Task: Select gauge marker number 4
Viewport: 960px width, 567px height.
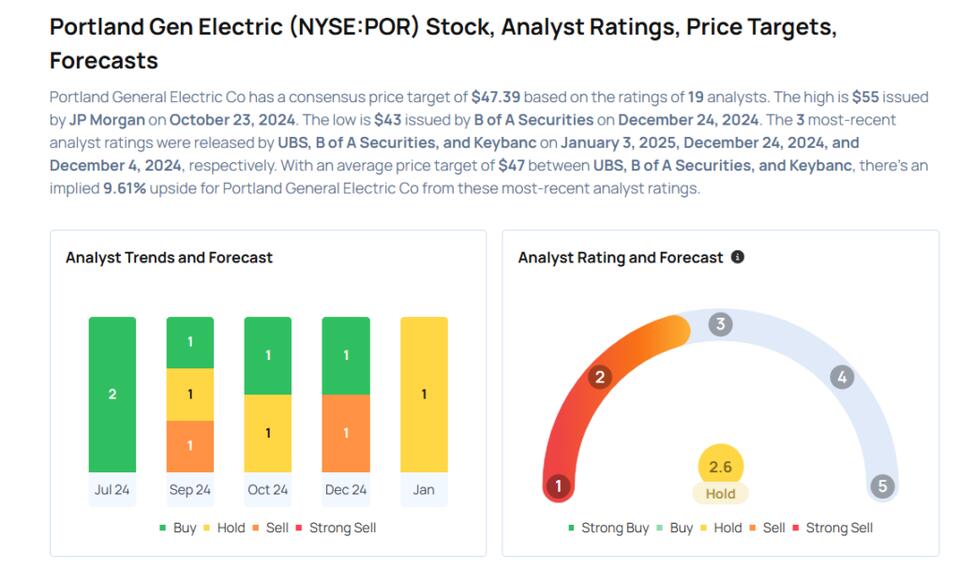Action: click(842, 377)
